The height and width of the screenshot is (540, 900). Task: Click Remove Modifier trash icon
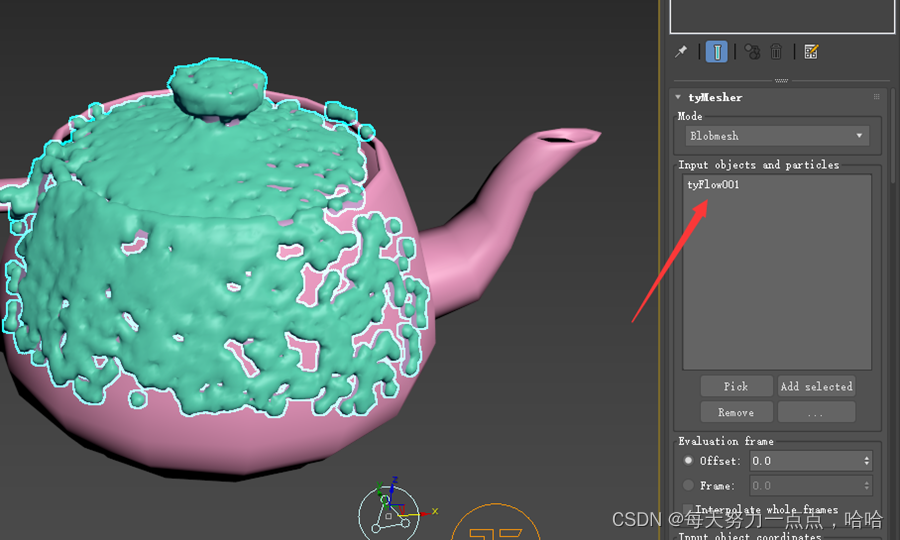776,52
